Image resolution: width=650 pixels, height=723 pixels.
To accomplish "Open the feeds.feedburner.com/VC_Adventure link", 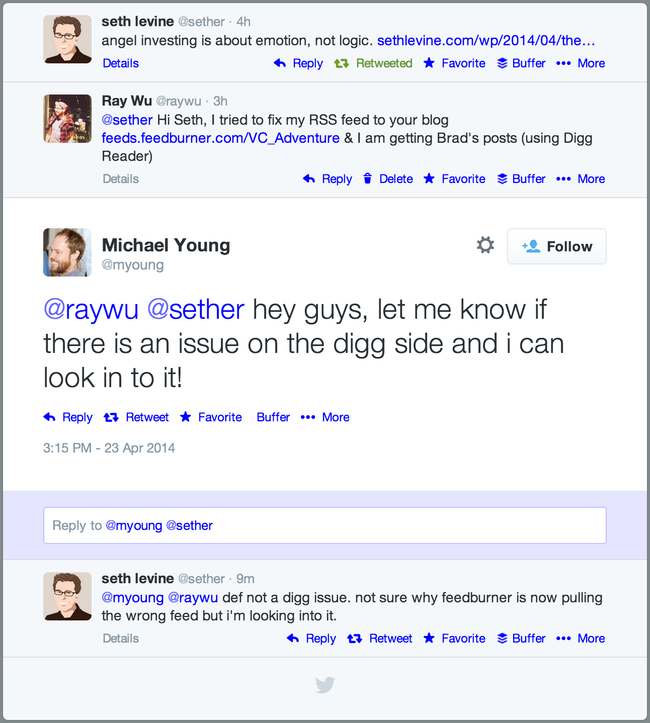I will click(220, 138).
